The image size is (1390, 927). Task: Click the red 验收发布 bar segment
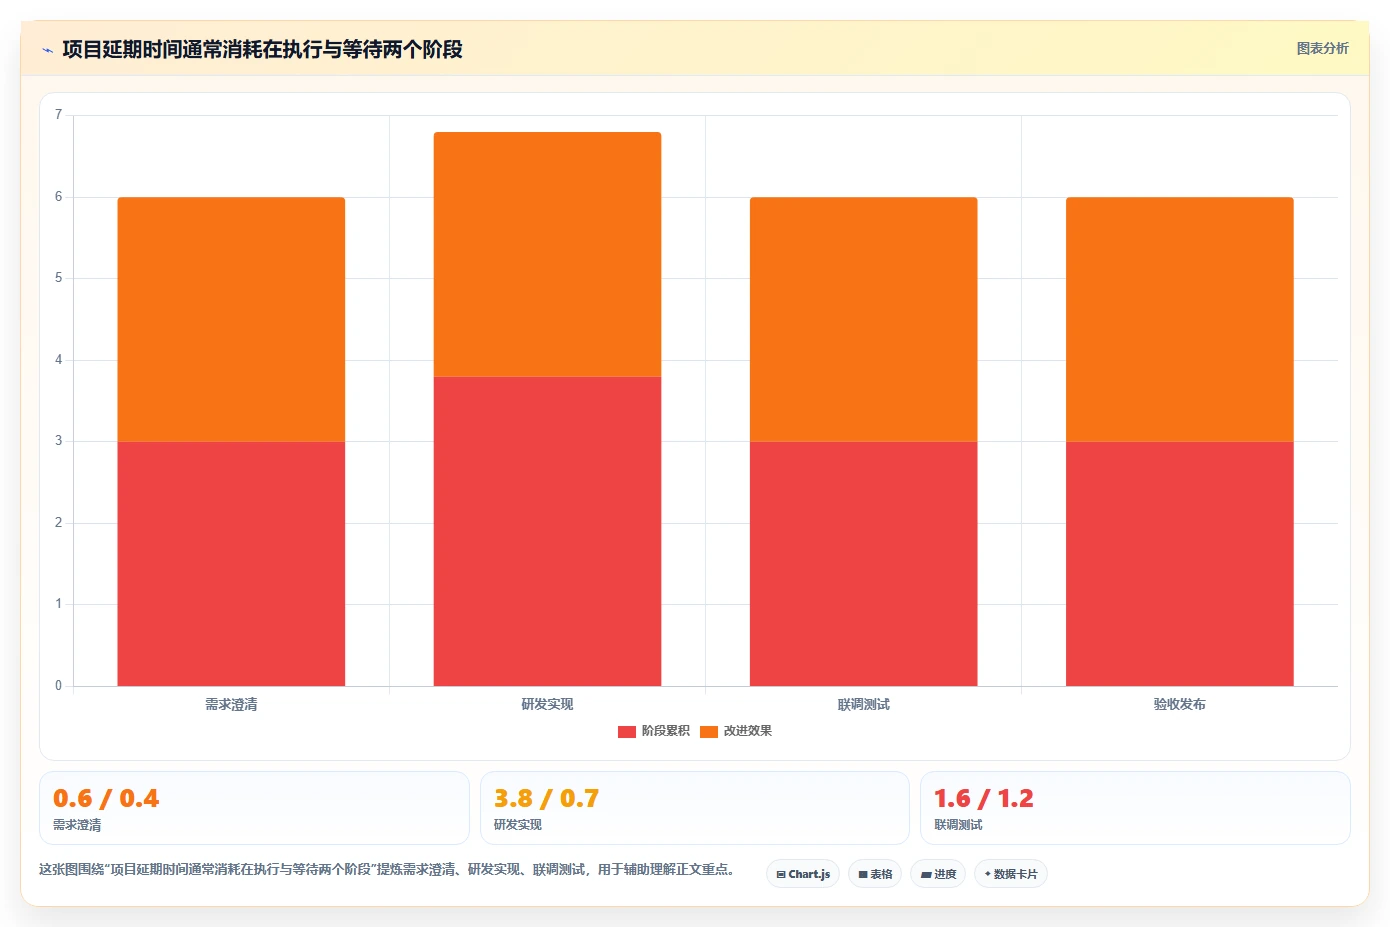pyautogui.click(x=1179, y=563)
